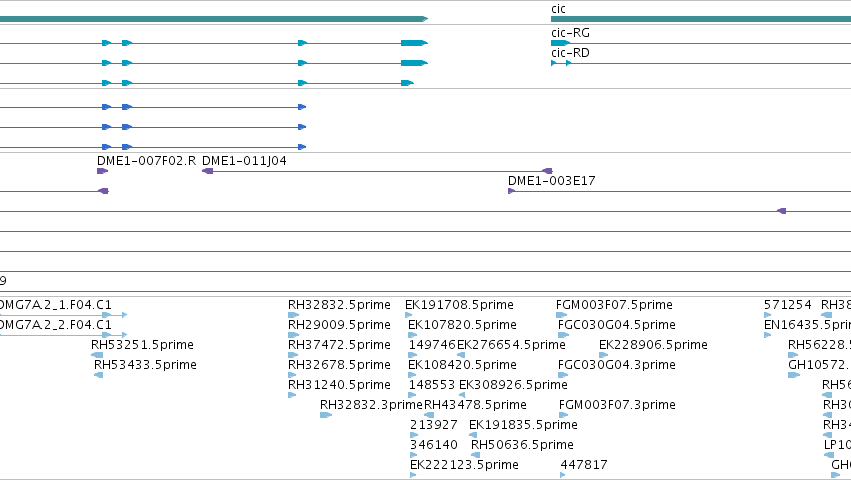Click the large terminal exon of top transcript

pyautogui.click(x=414, y=43)
